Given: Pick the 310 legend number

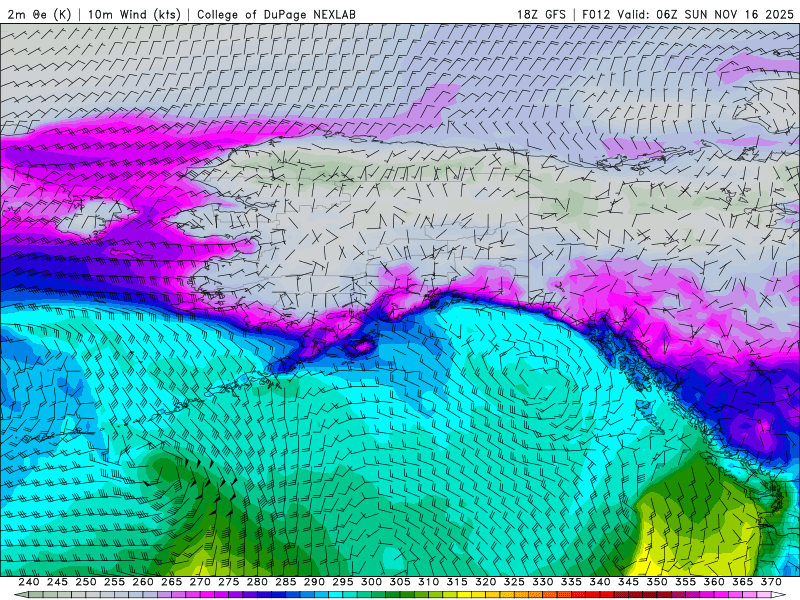Looking at the screenshot, I should click(x=429, y=582).
